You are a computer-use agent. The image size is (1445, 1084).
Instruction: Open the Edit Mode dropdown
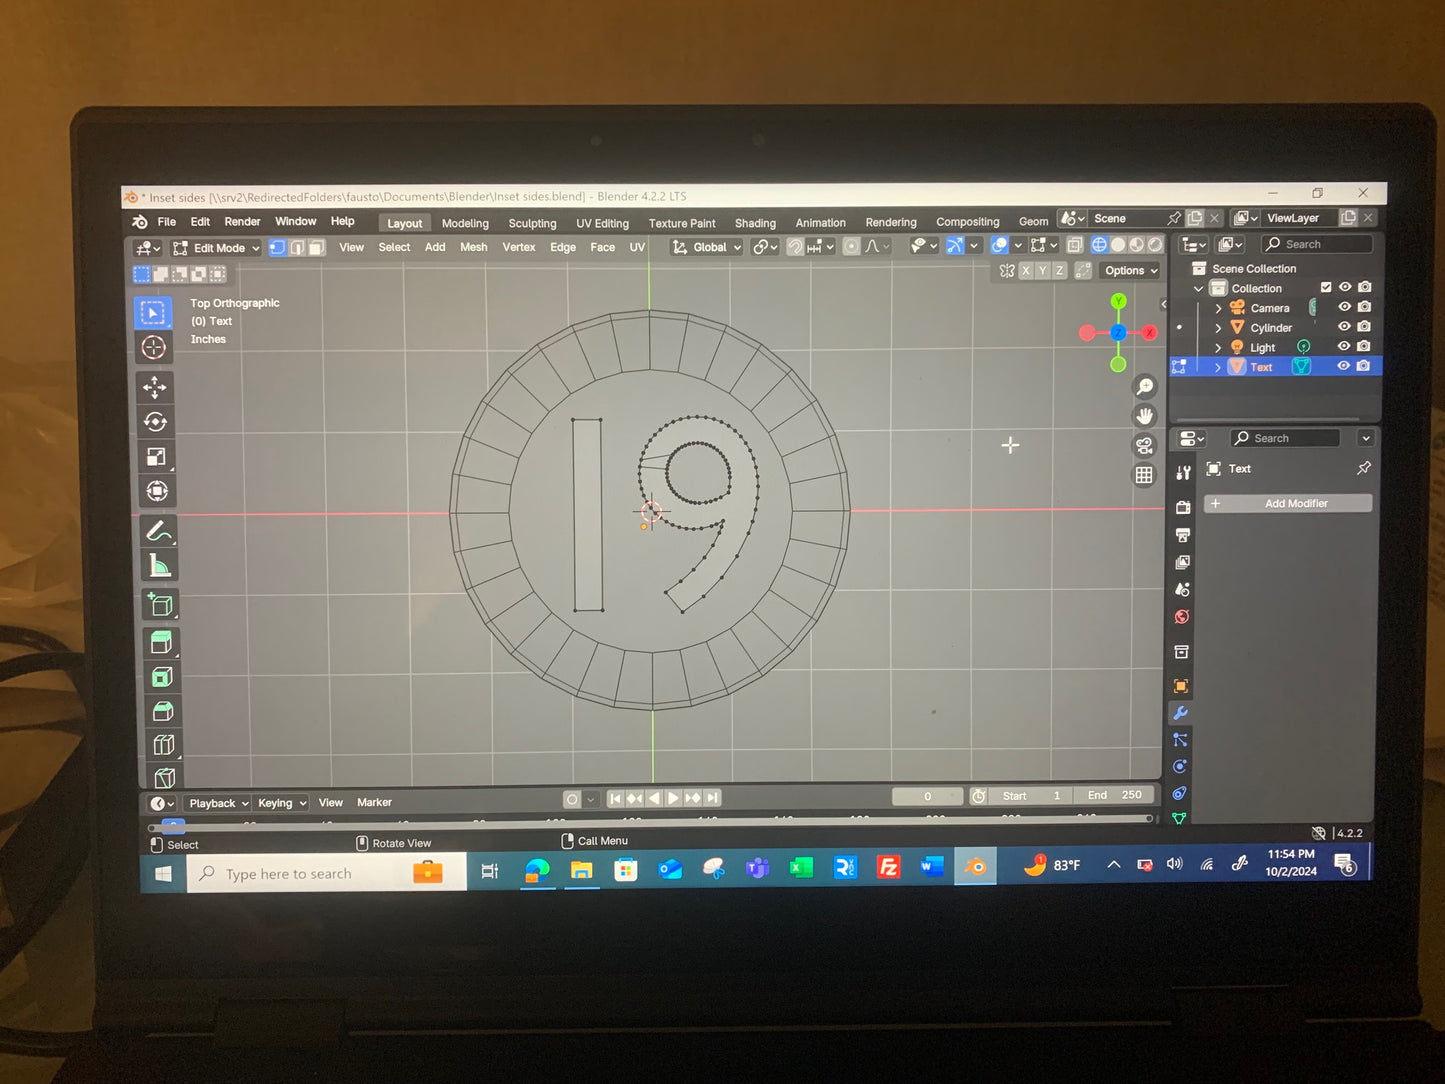click(x=217, y=248)
